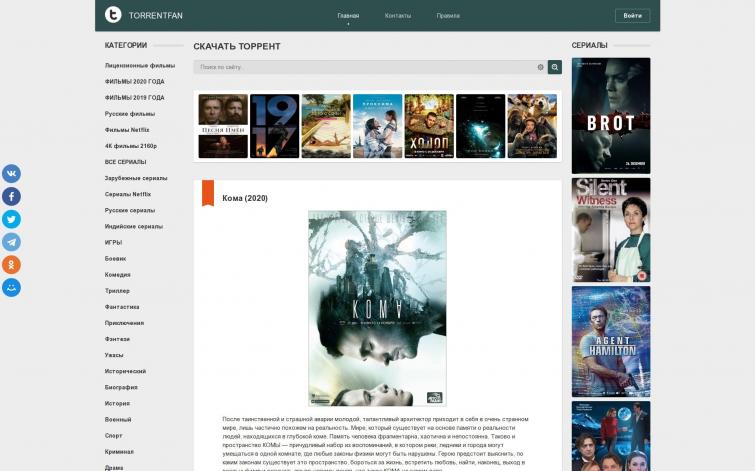
Task: Share the page via Telegram icon
Action: coord(11,242)
